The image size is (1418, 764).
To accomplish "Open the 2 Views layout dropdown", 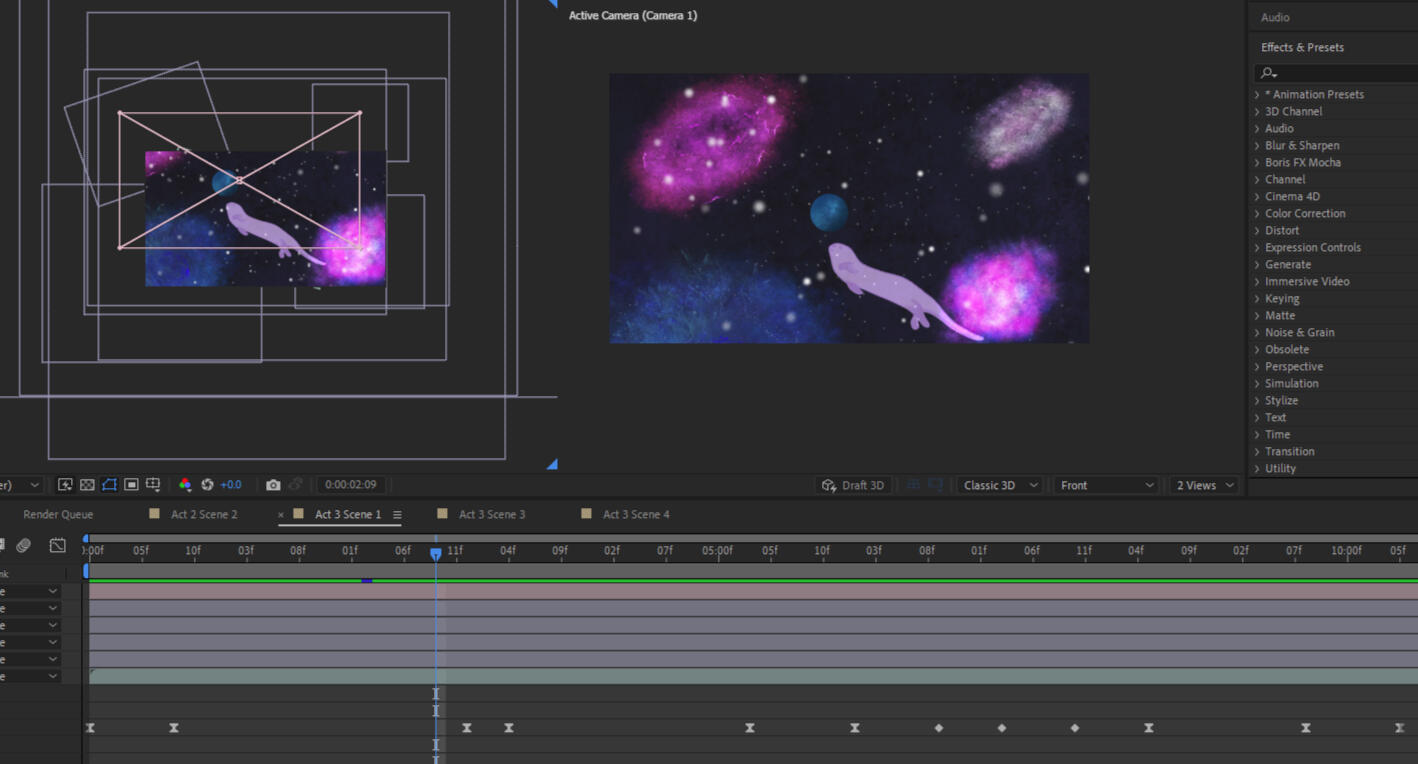I will click(x=1204, y=485).
